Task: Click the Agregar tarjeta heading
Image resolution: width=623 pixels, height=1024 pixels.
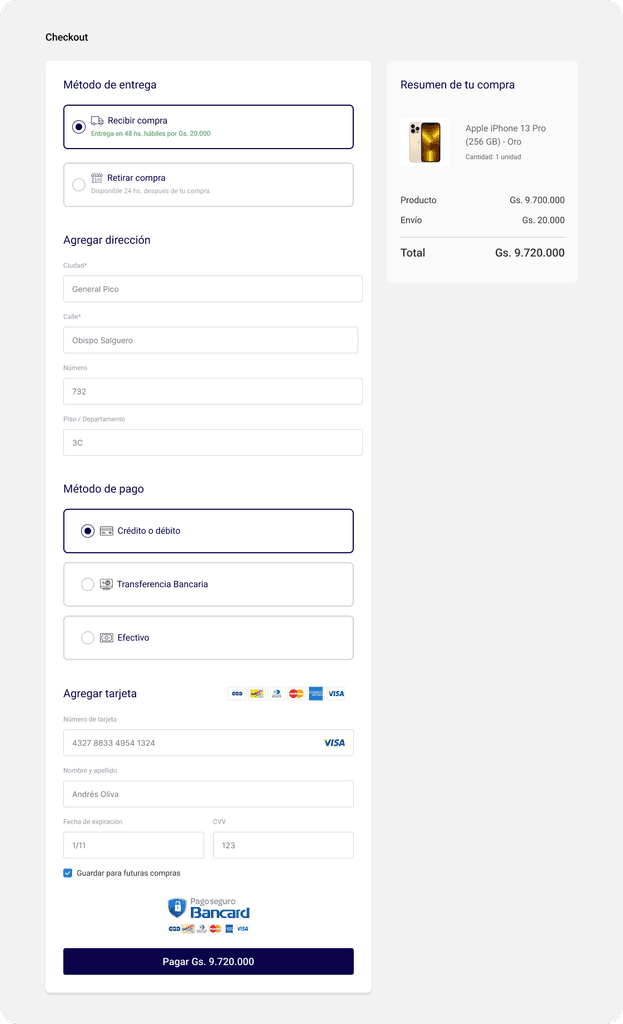Action: (100, 694)
